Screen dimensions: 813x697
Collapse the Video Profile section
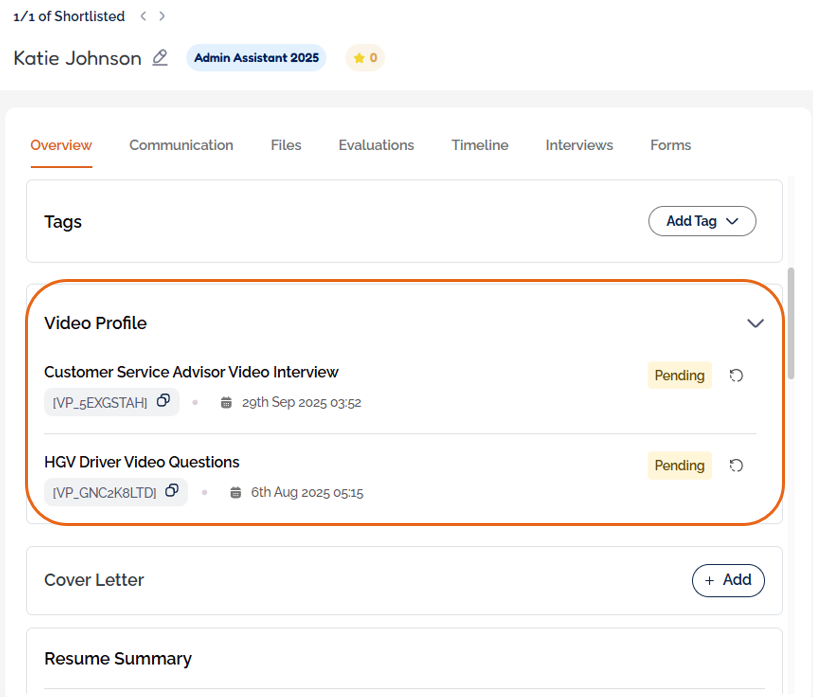click(x=755, y=323)
